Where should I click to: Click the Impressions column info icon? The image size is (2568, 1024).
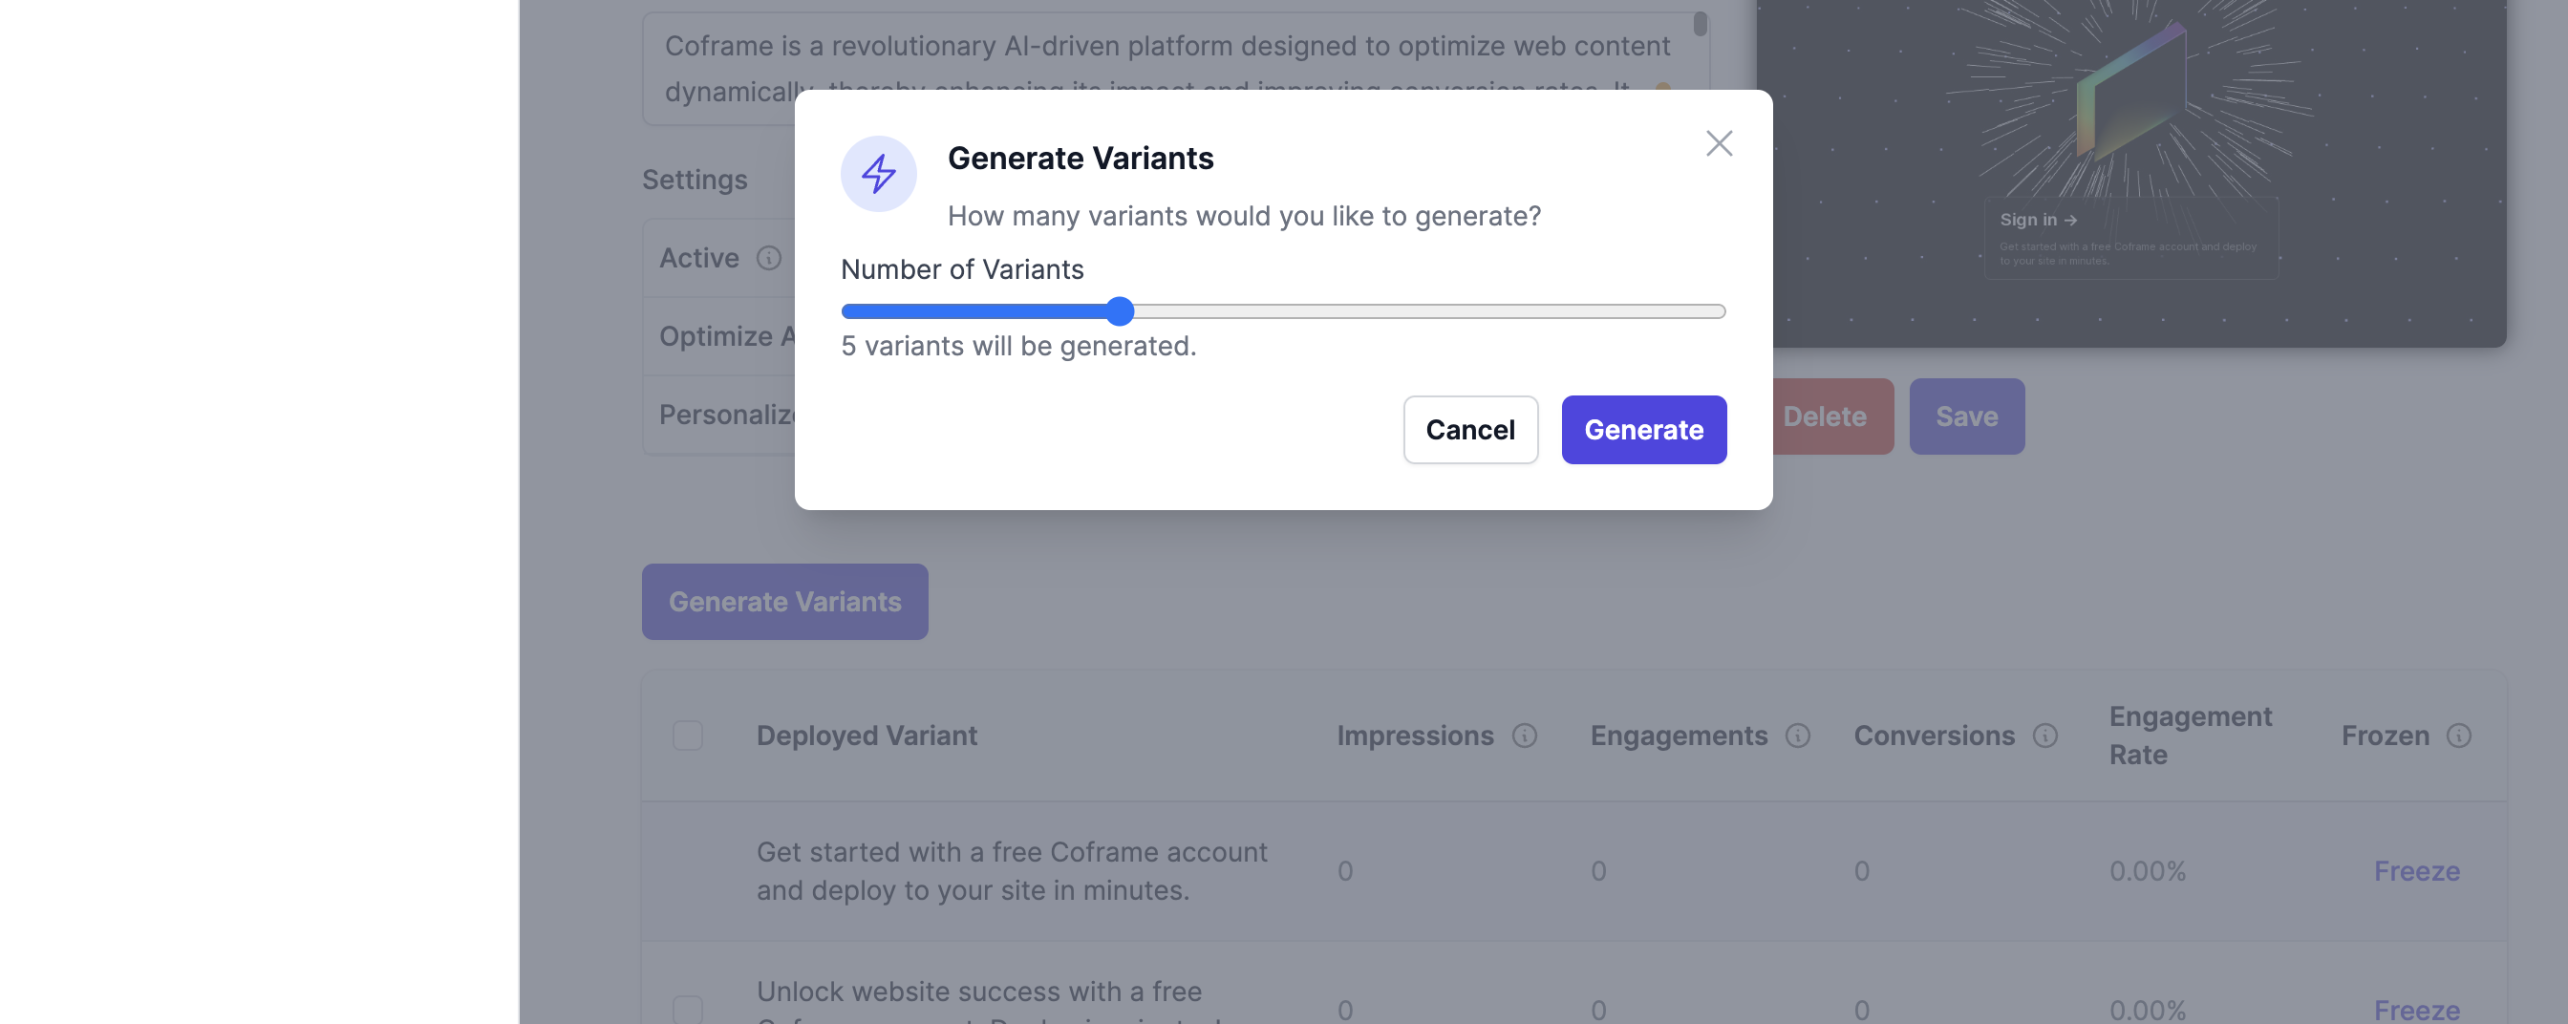click(x=1524, y=735)
